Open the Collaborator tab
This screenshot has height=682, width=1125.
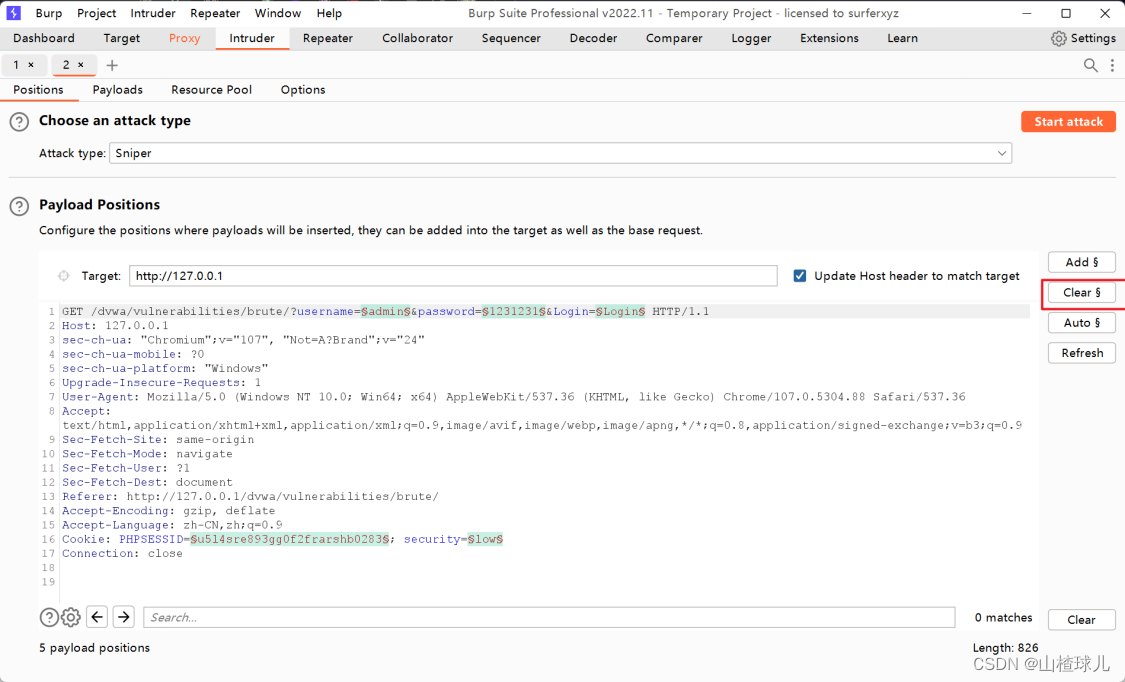point(418,38)
